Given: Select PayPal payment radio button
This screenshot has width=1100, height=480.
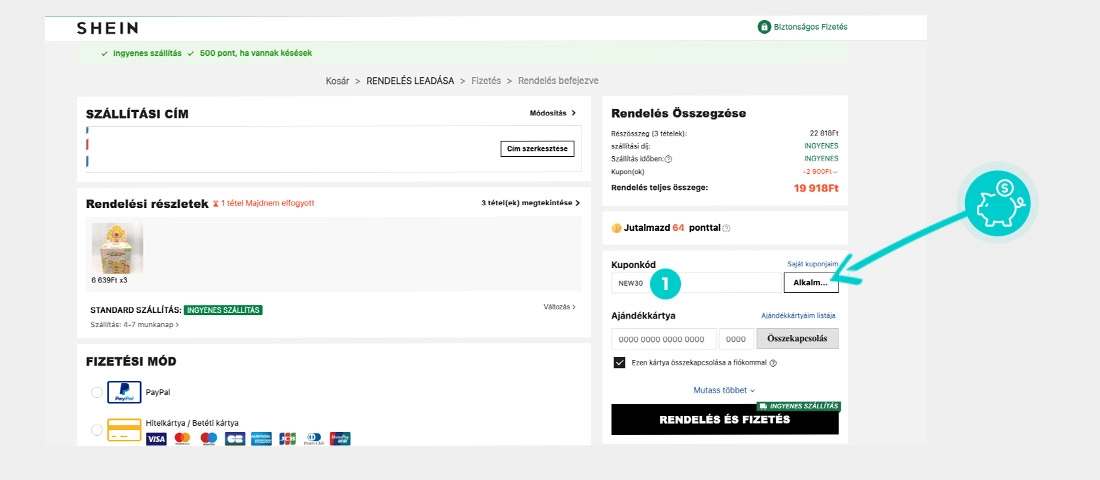Looking at the screenshot, I should (x=97, y=392).
